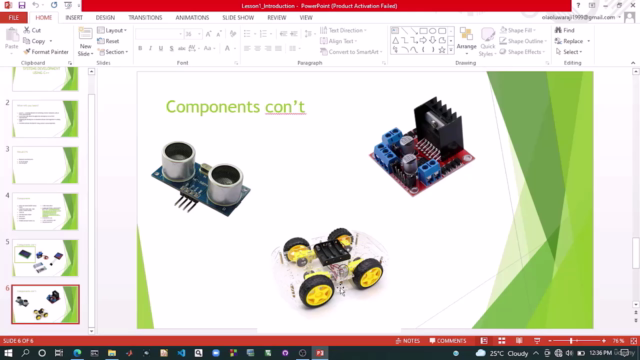Select slide 5 thumbnail

pyautogui.click(x=45, y=258)
